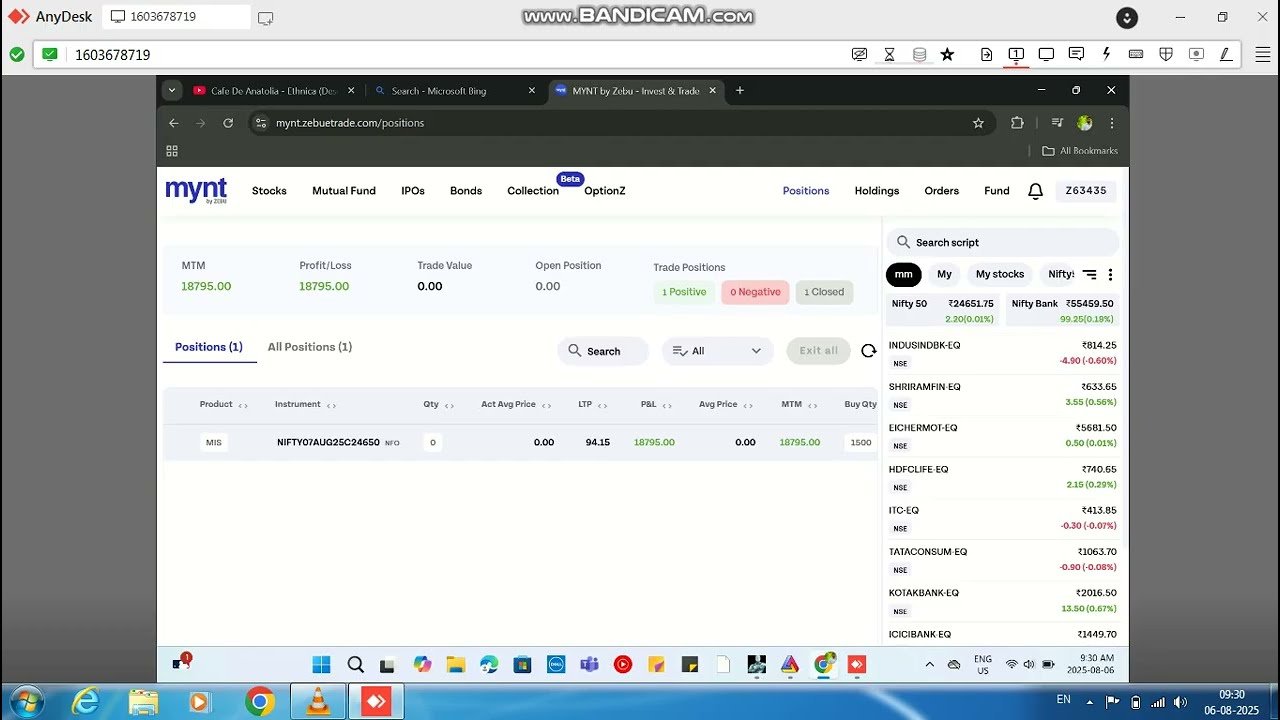Open AnyDesk whiteboard pen icon
This screenshot has width=1280, height=720.
(x=1226, y=54)
